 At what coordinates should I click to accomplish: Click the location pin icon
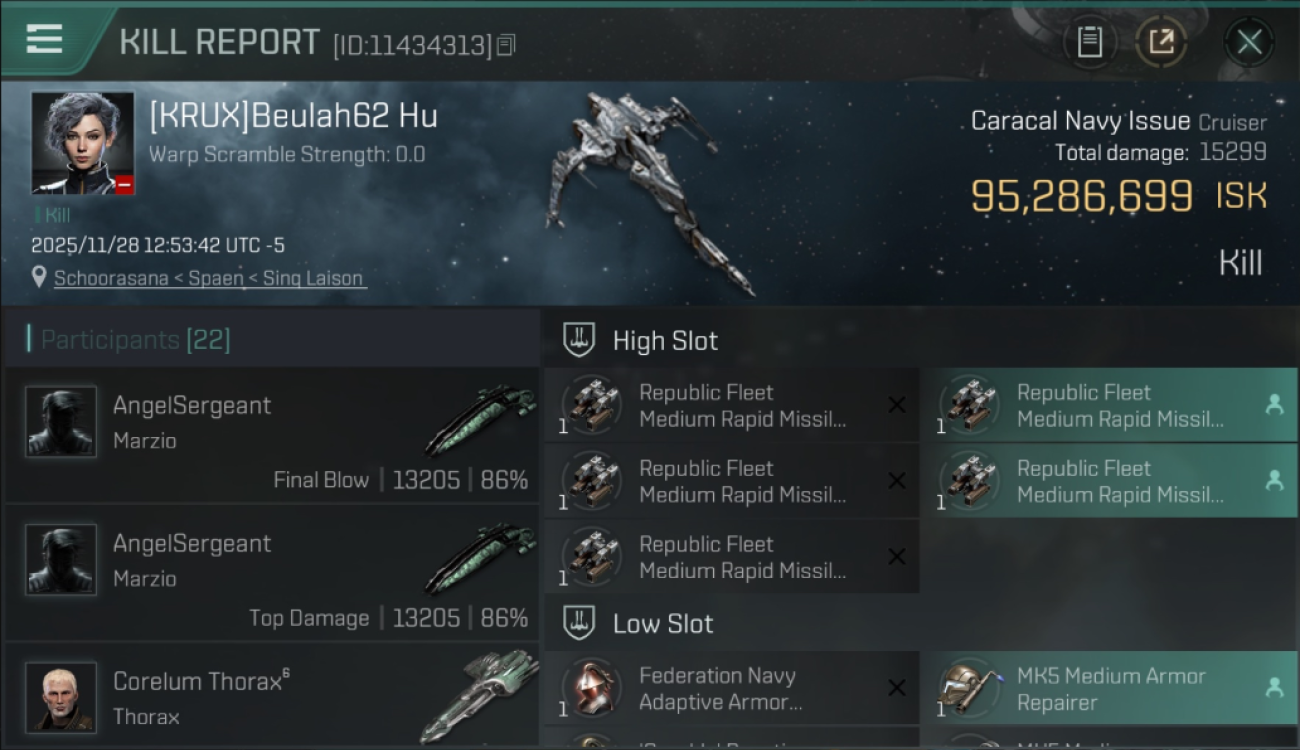click(39, 277)
